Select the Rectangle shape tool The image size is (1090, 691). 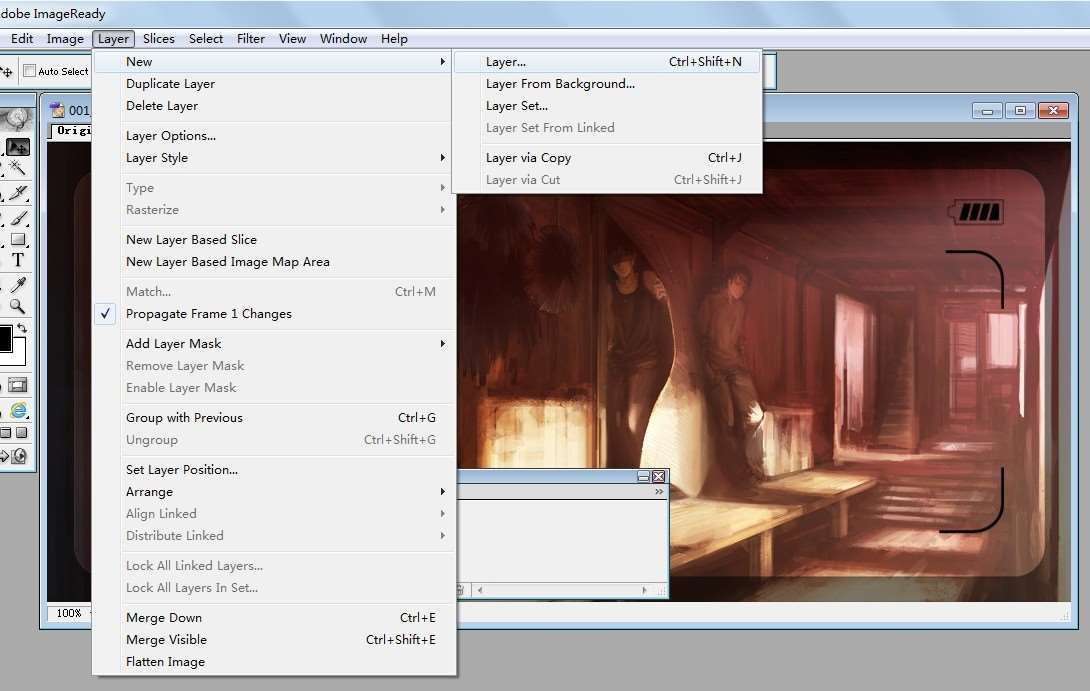(18, 240)
